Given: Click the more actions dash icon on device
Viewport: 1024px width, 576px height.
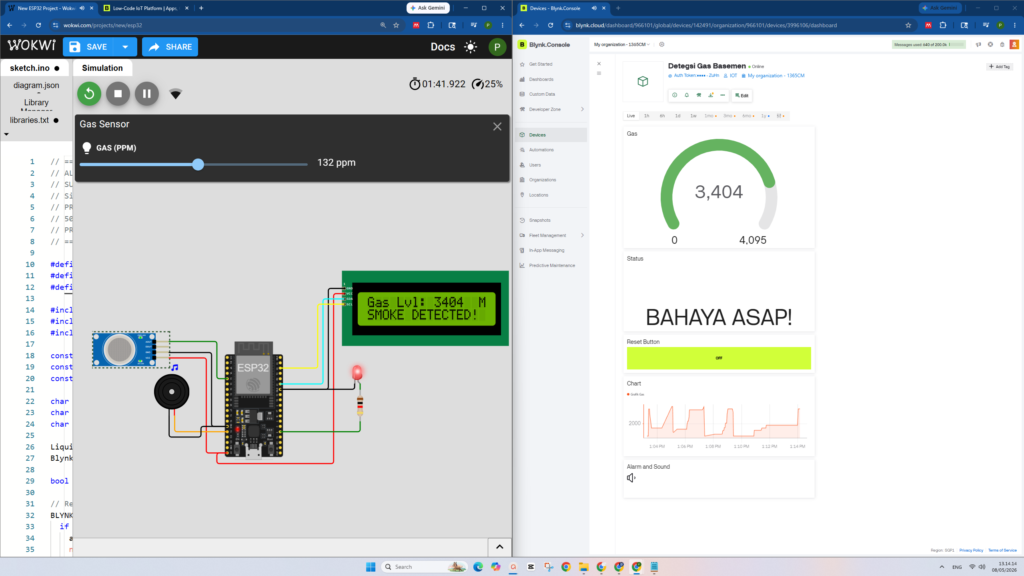Looking at the screenshot, I should [722, 95].
